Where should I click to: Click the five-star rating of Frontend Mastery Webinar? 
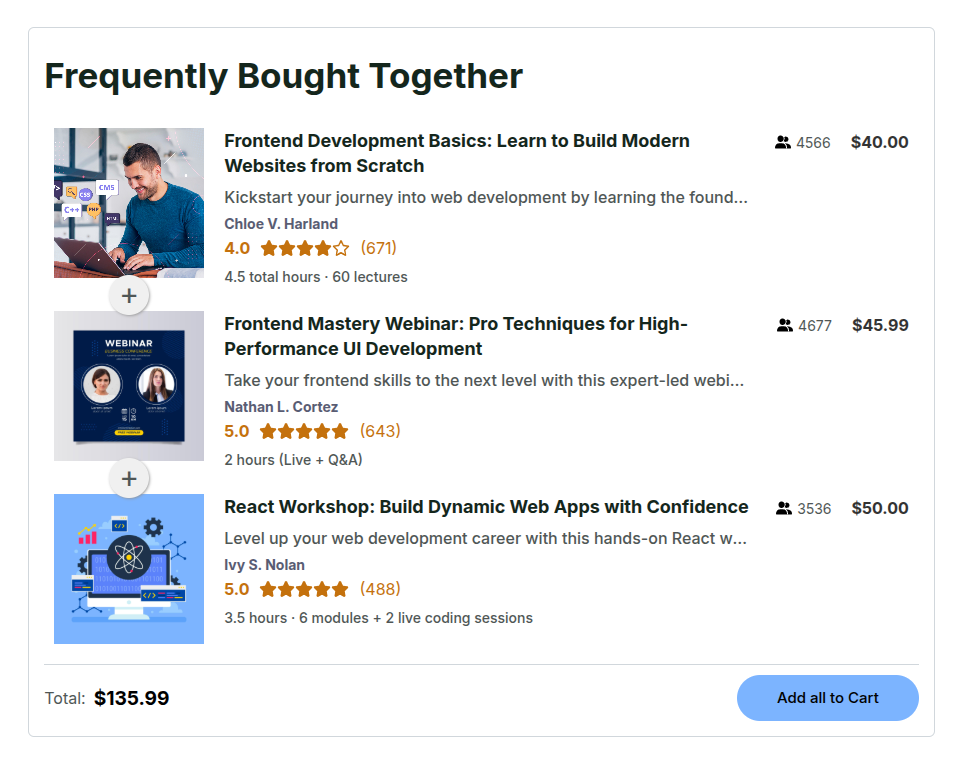pyautogui.click(x=304, y=431)
